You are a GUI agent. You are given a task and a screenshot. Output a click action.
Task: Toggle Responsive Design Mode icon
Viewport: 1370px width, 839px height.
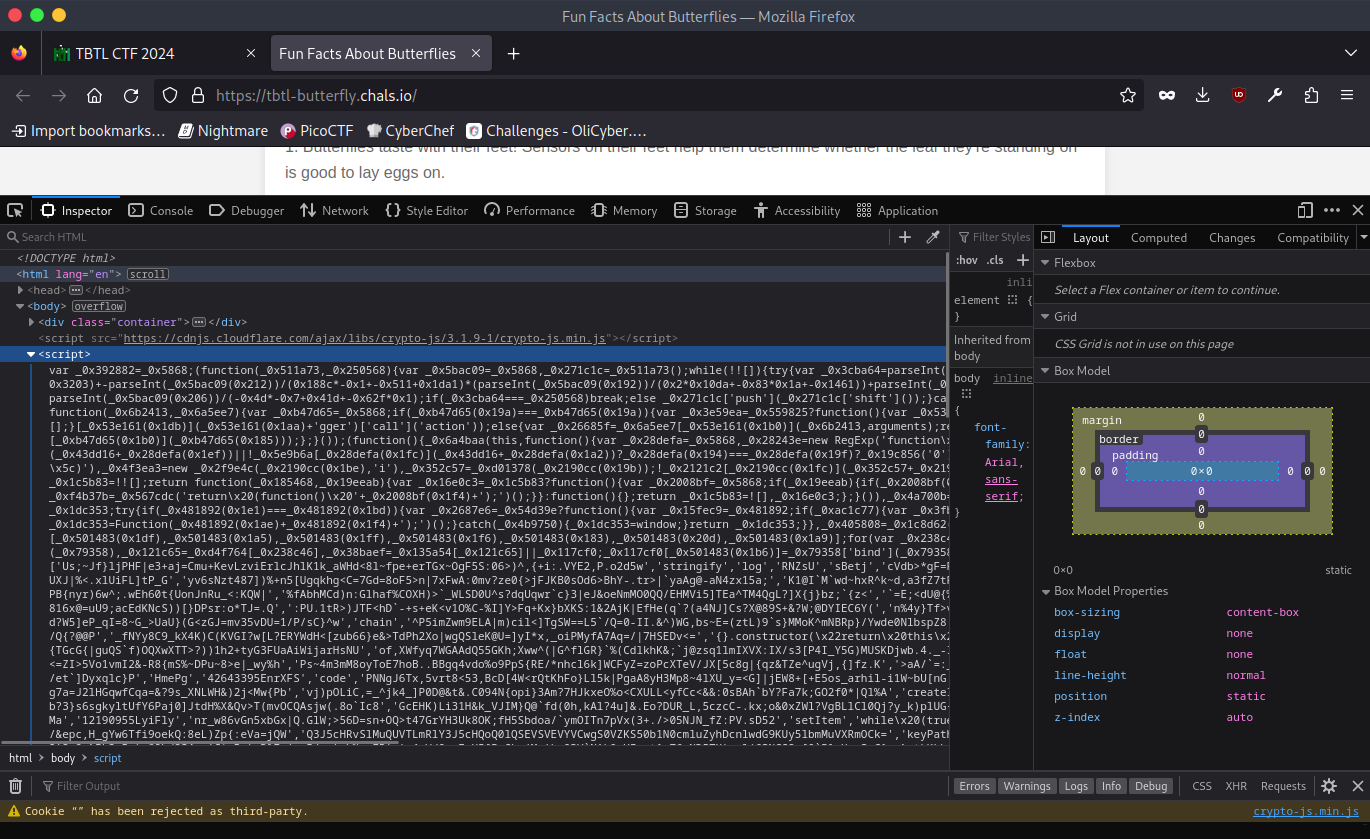click(x=1305, y=210)
